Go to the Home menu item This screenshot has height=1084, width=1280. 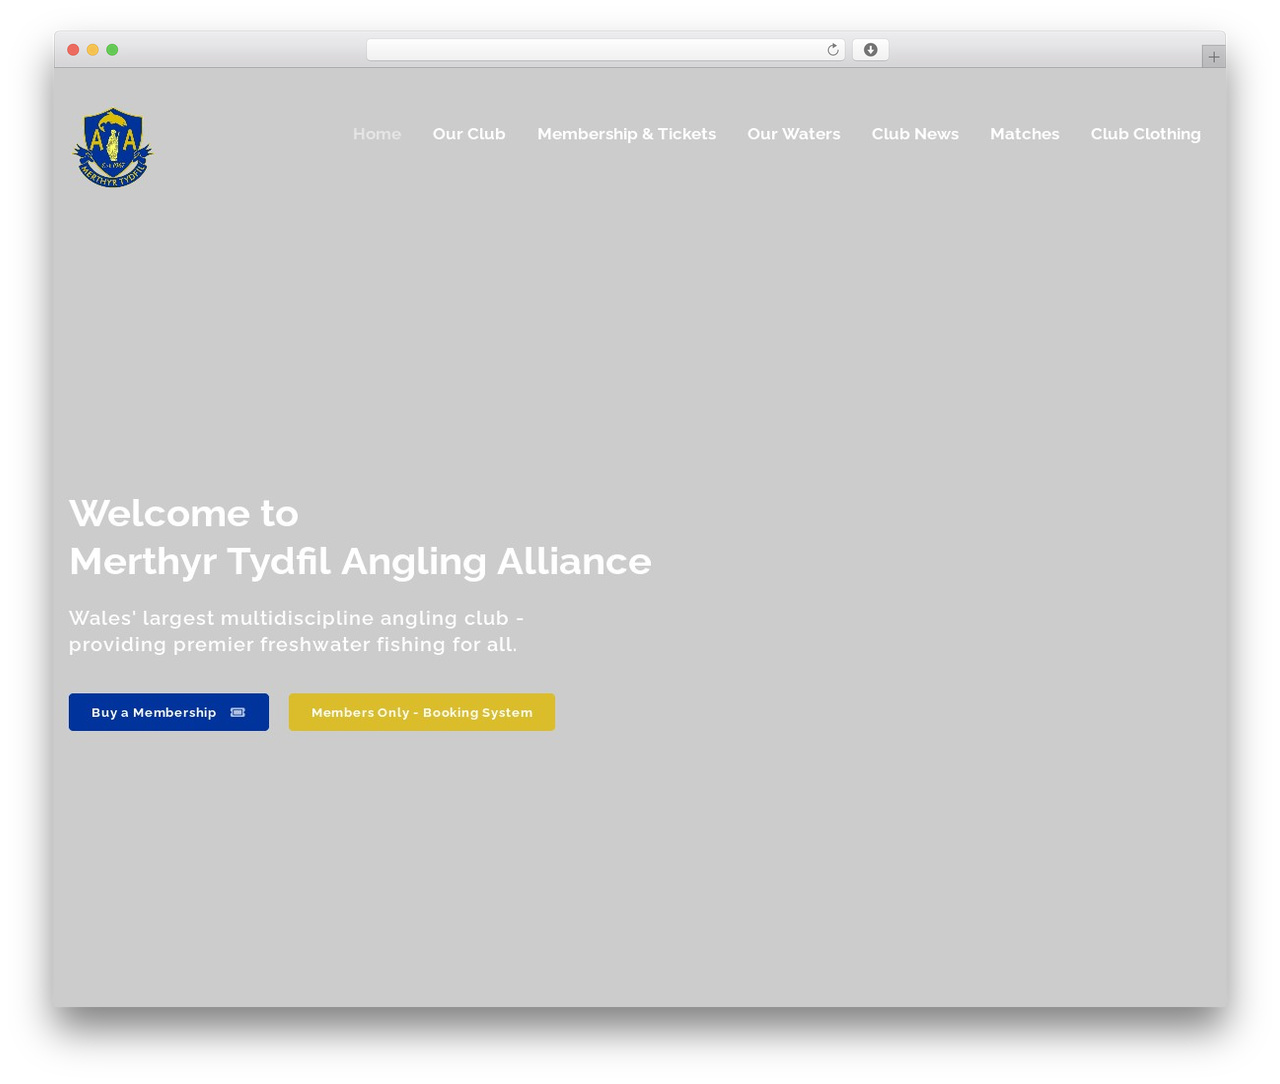[377, 134]
